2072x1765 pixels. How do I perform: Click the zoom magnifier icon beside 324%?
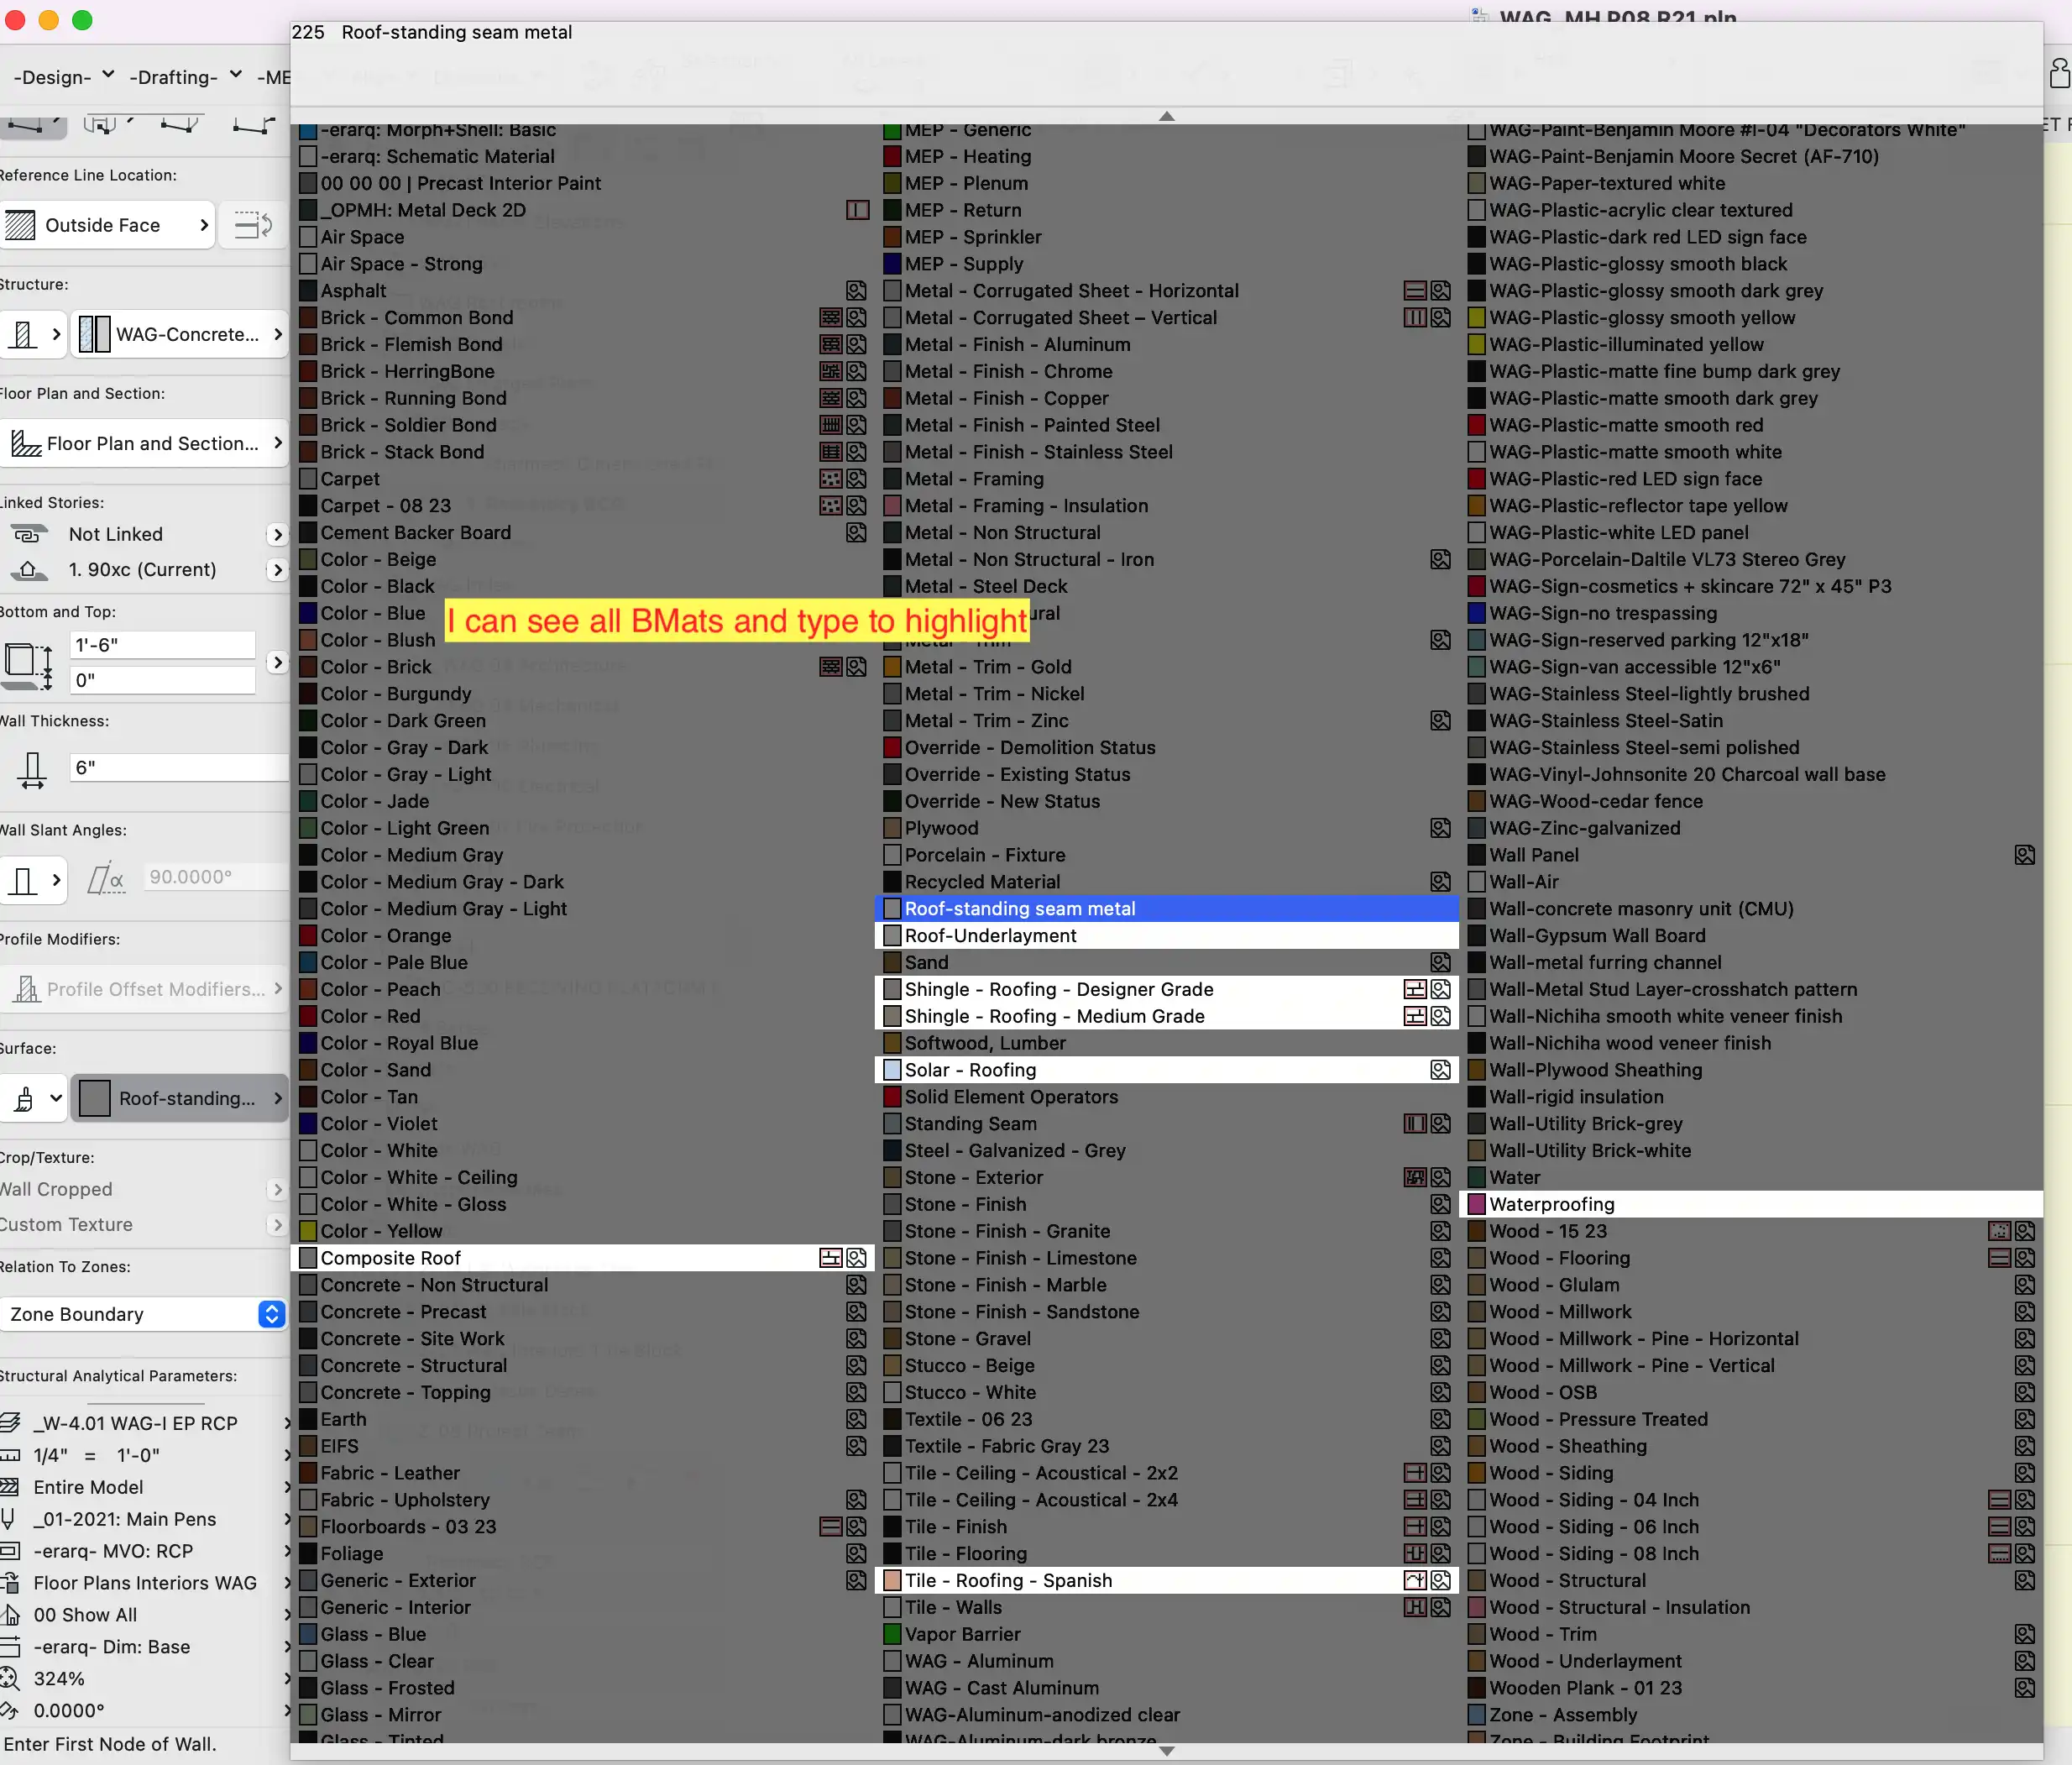[x=8, y=1679]
